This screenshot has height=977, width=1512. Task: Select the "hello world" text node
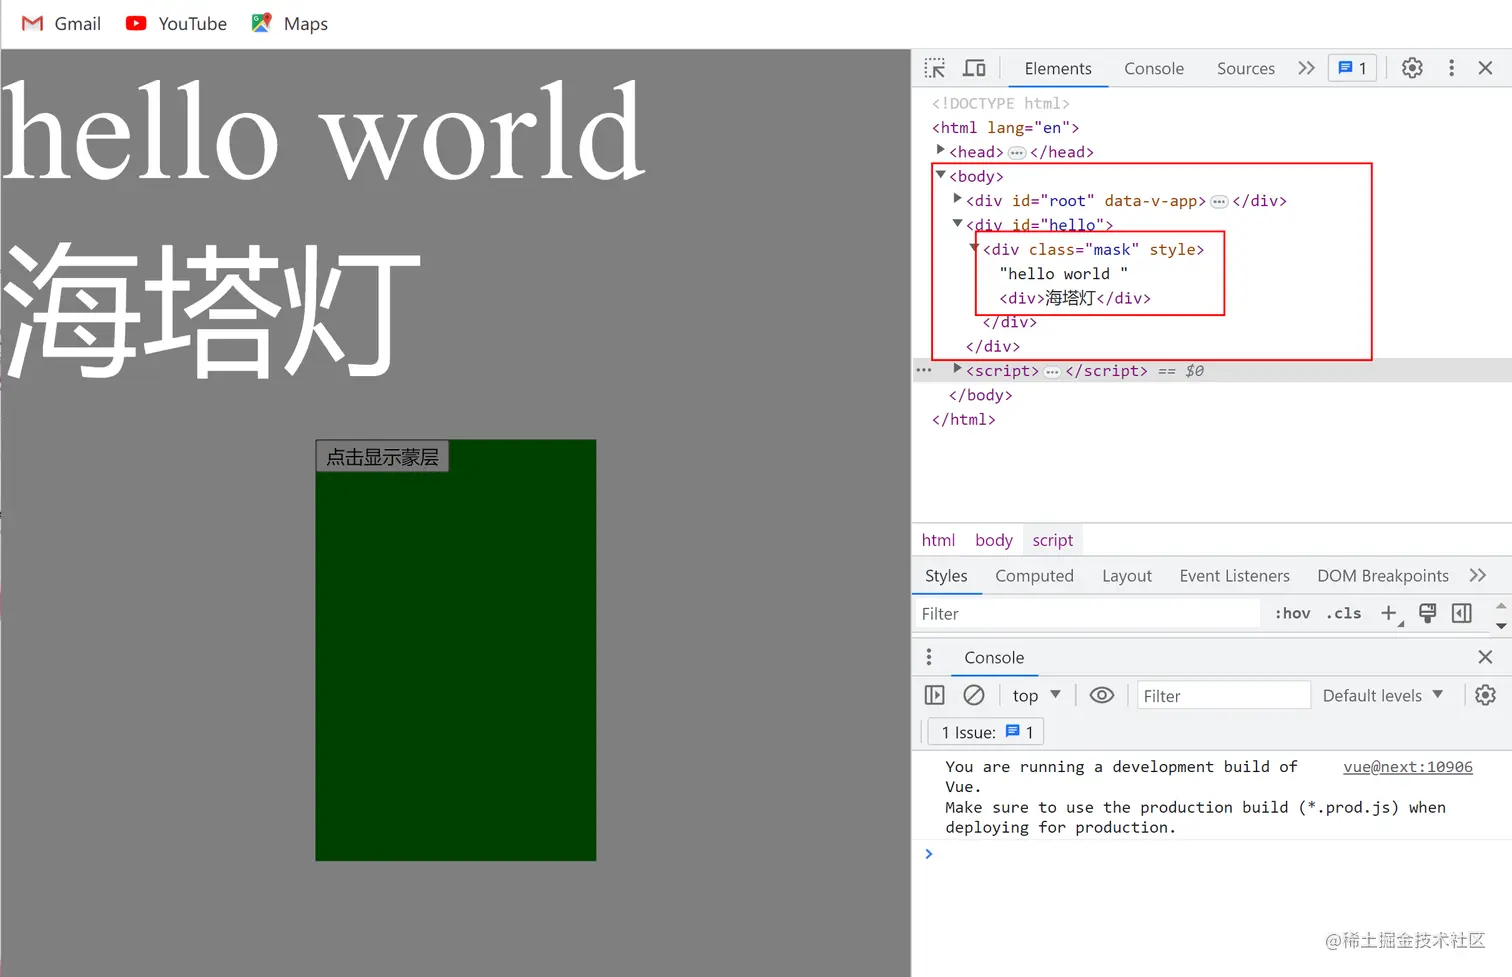pyautogui.click(x=1064, y=273)
